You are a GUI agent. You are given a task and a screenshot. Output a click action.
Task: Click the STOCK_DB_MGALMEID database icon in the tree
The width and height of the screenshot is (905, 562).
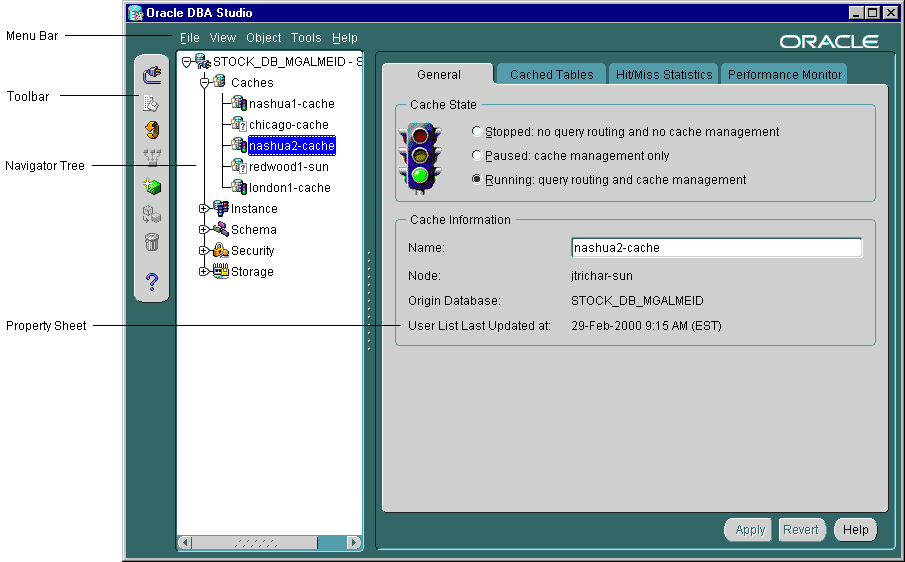[x=203, y=61]
